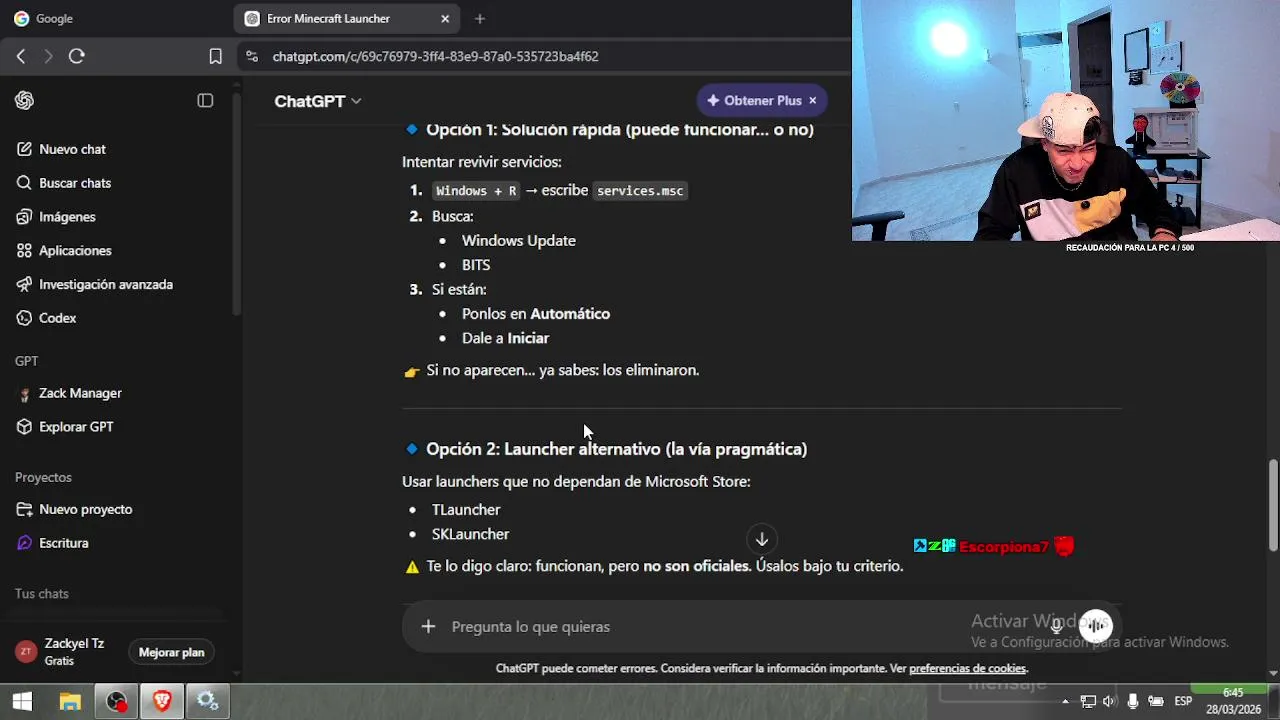
Task: Click the volume icon in system tray
Action: tap(1109, 702)
